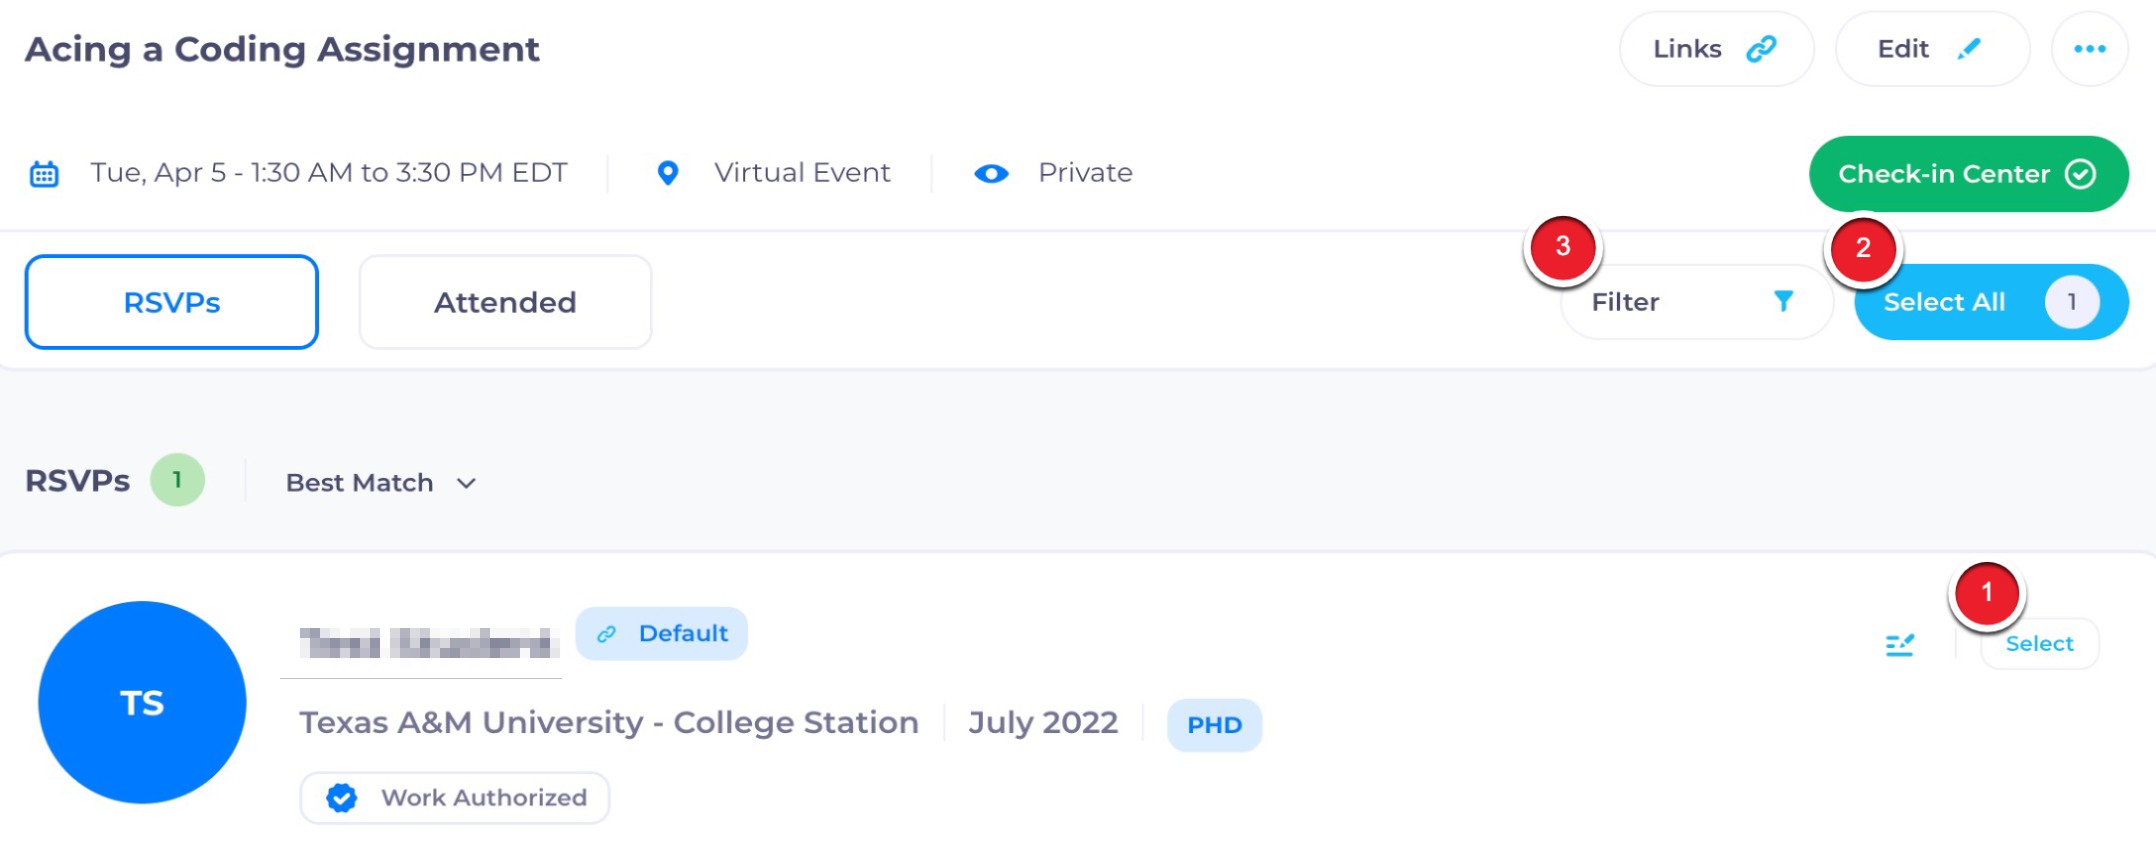Click the PHD degree badge
The image size is (2156, 864).
1214,725
